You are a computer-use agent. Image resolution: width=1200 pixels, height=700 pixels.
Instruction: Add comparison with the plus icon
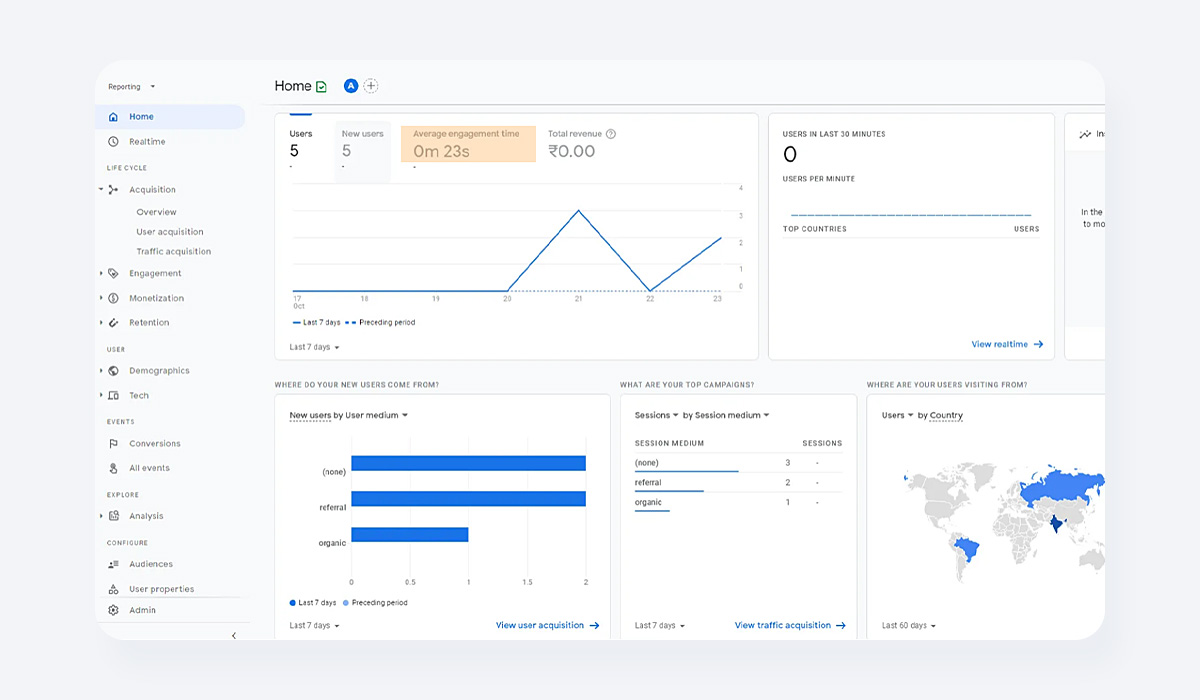pos(371,86)
